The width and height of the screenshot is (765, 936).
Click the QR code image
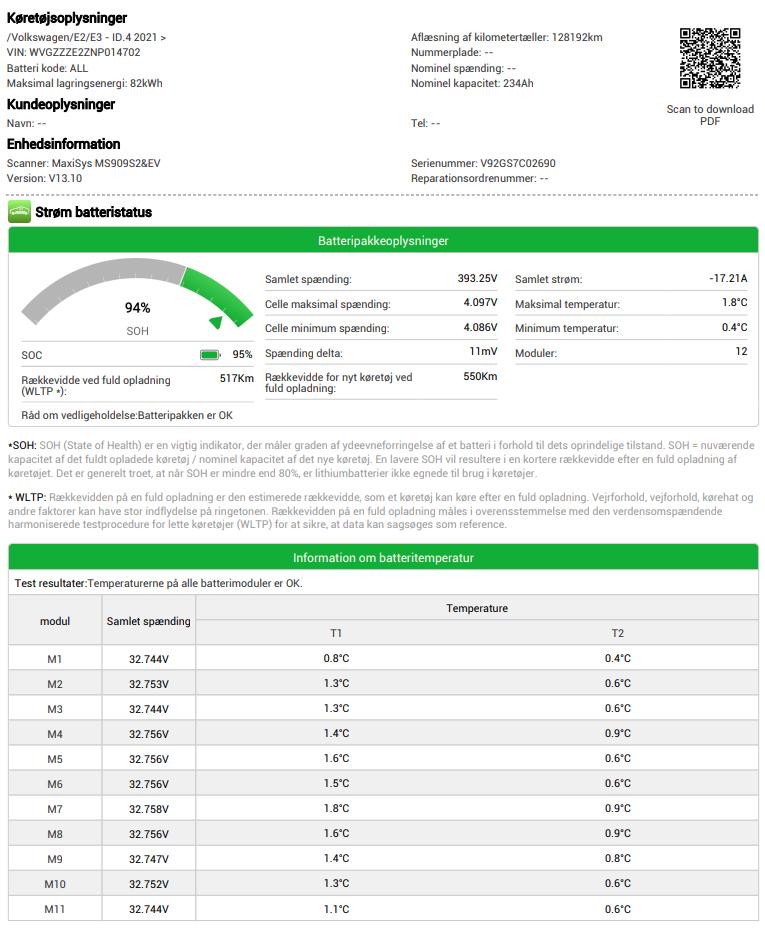coord(710,59)
